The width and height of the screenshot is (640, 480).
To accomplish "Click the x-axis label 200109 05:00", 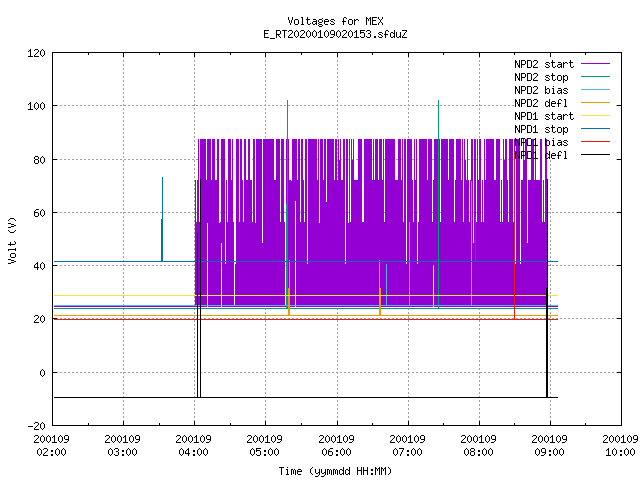I will point(264,446).
